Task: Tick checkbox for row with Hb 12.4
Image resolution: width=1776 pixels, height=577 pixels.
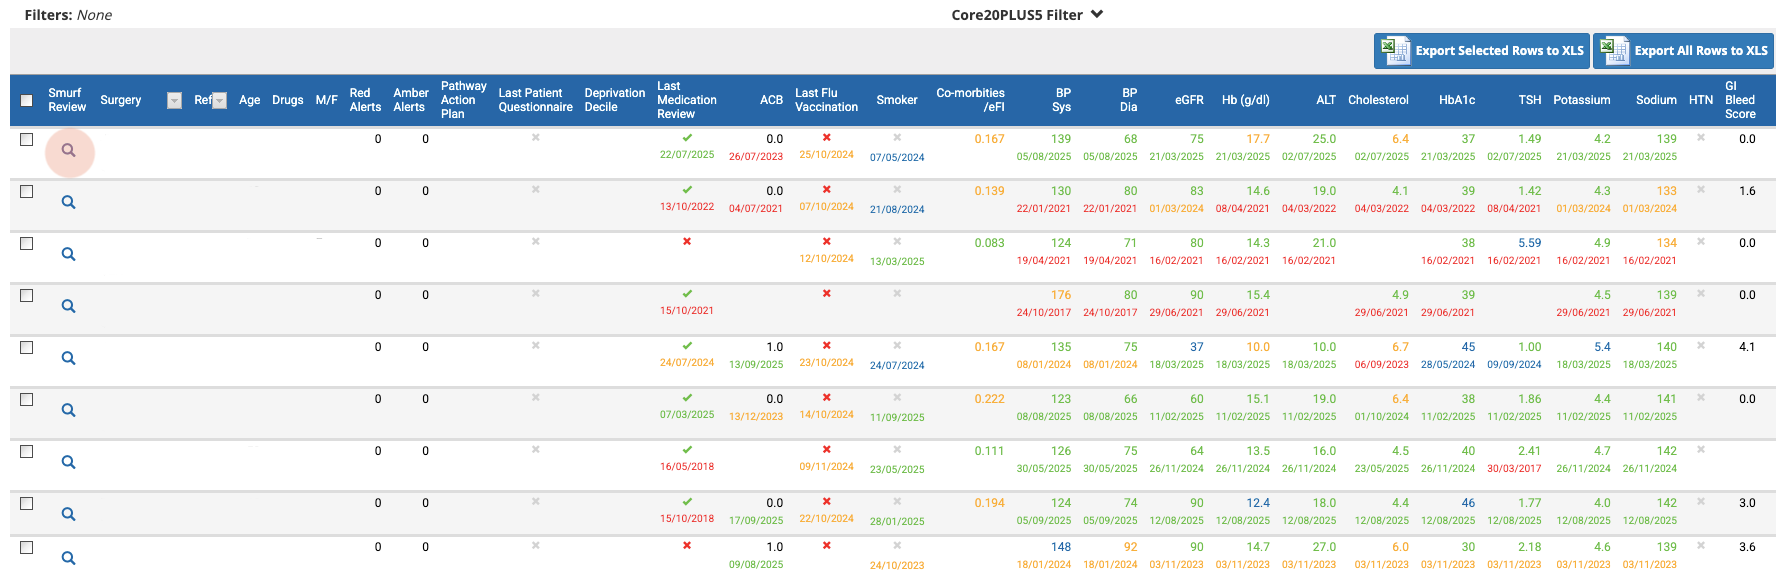Action: click(x=27, y=504)
